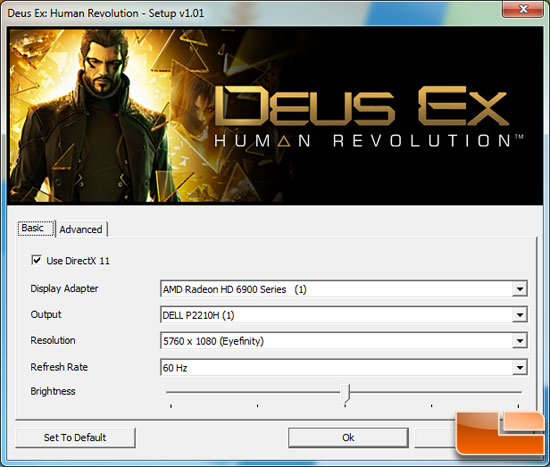Toggle the Use DirectX 11 checkbox
The image size is (550, 467).
click(x=36, y=260)
